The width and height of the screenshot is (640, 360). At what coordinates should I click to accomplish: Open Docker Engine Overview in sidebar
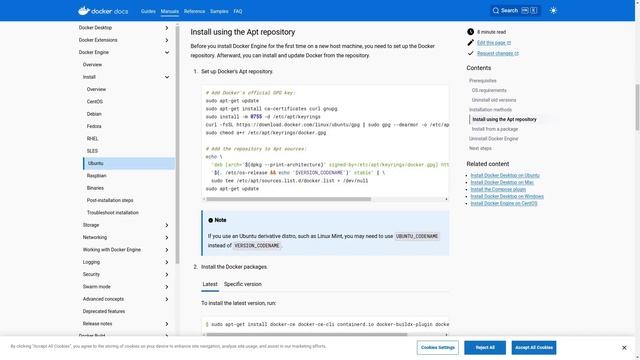coord(92,64)
